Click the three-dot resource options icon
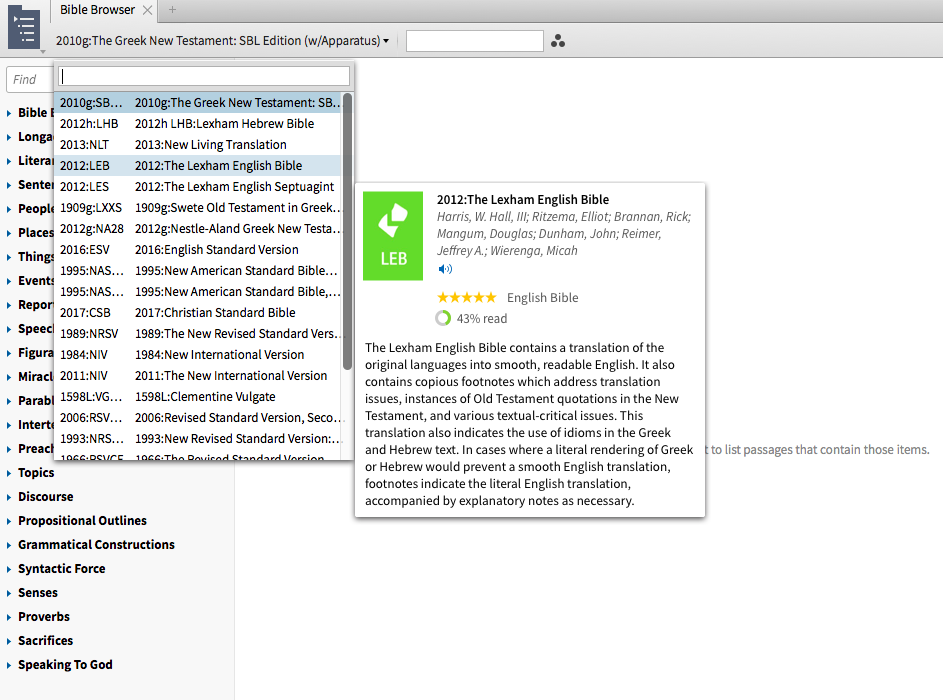 tap(558, 41)
